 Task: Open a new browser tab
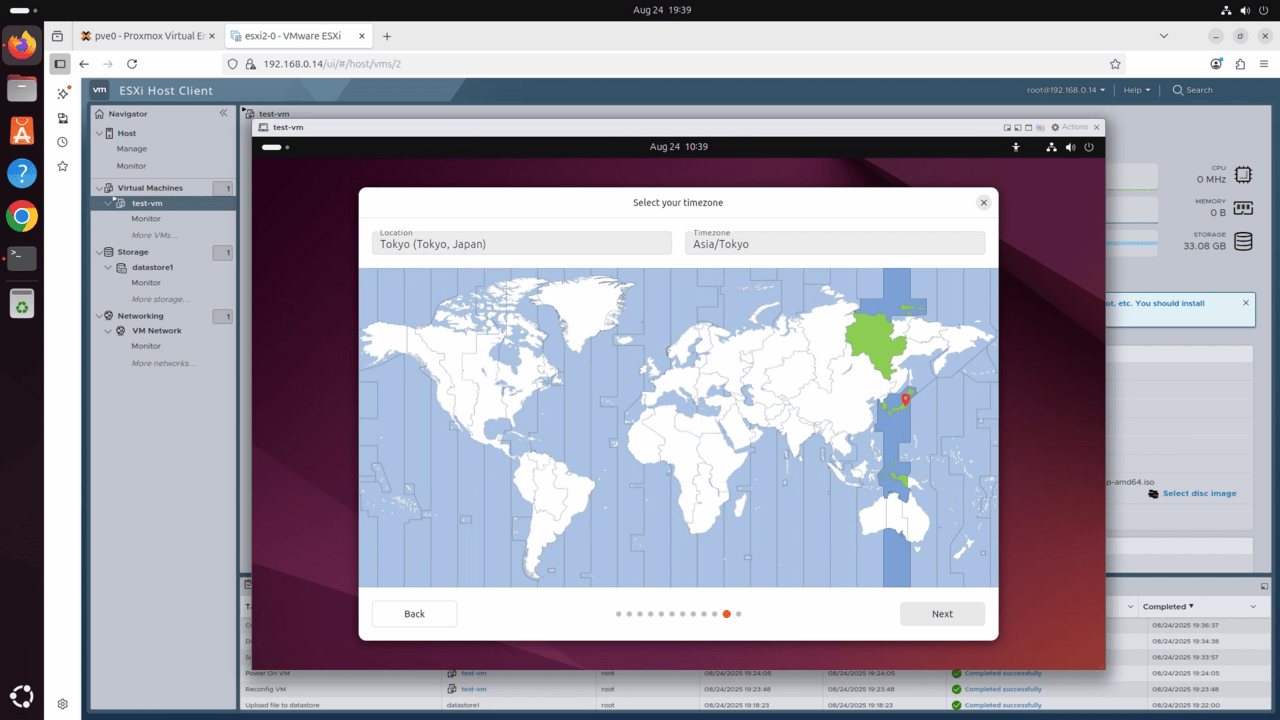click(x=387, y=36)
